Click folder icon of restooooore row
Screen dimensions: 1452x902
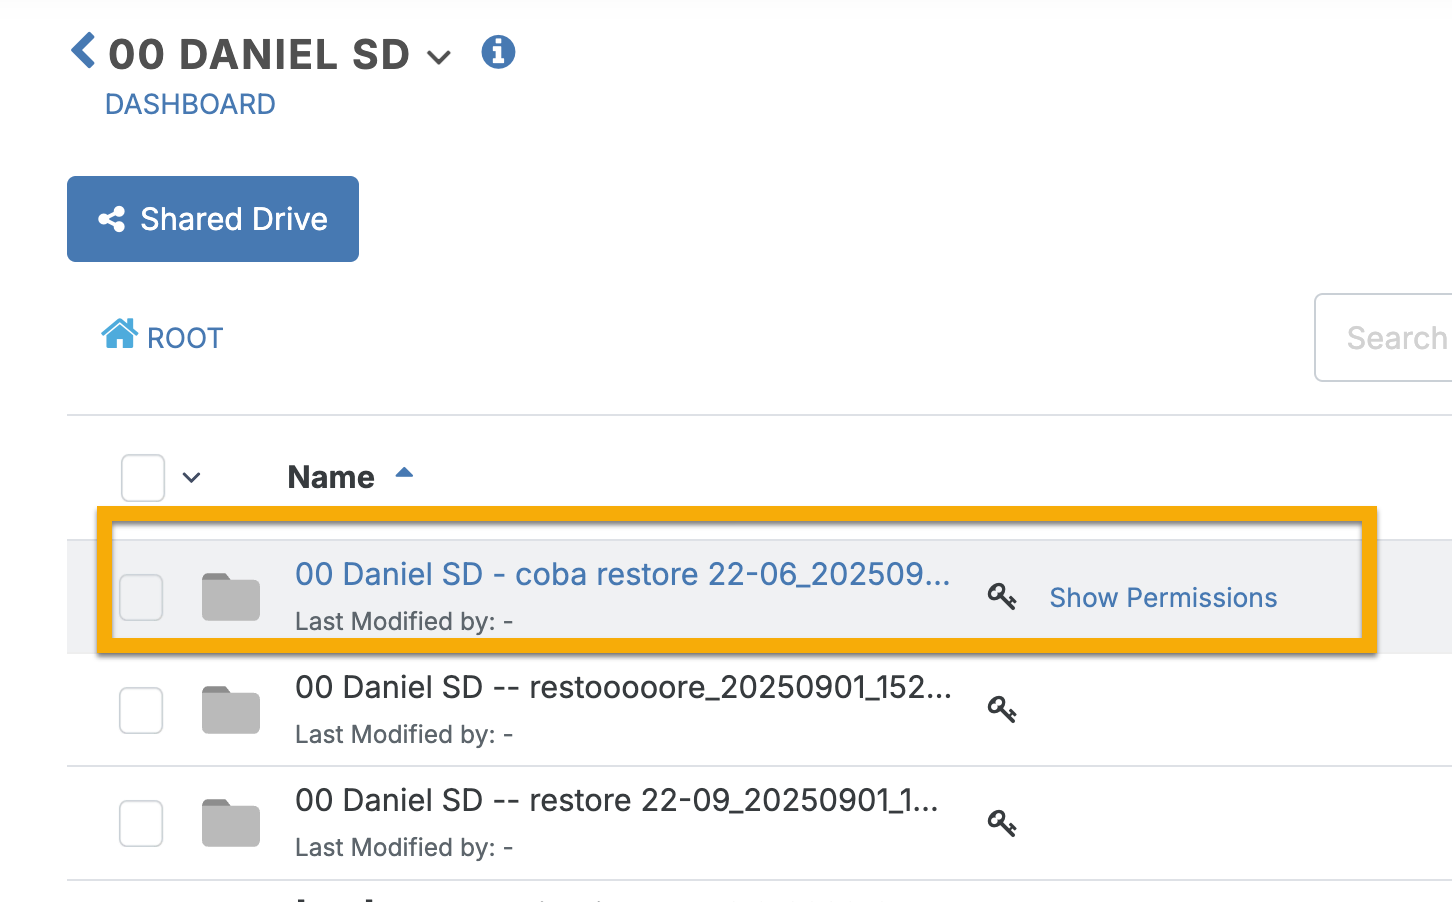pyautogui.click(x=231, y=710)
